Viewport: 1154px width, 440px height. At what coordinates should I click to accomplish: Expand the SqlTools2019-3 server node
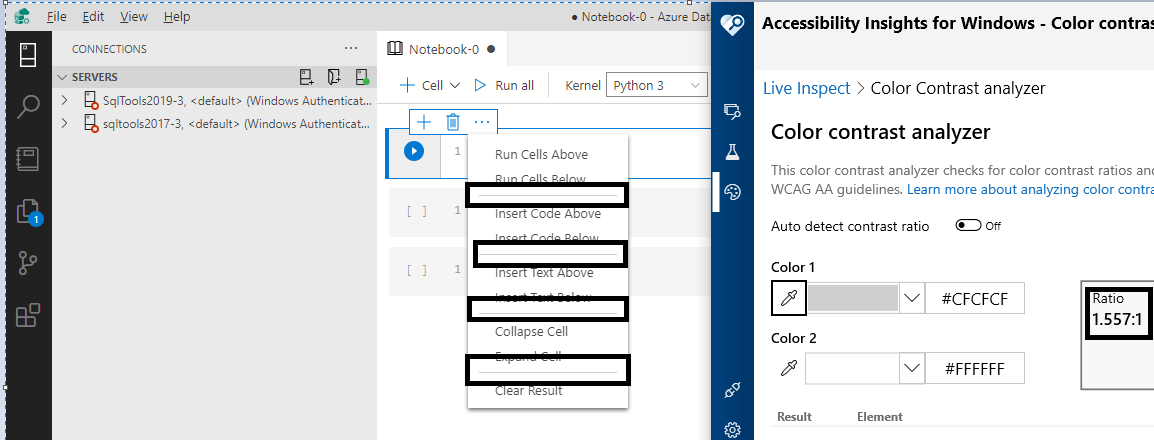click(x=65, y=99)
